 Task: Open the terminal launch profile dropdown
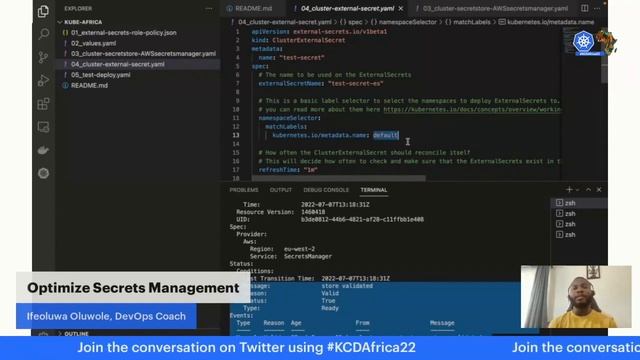click(578, 190)
